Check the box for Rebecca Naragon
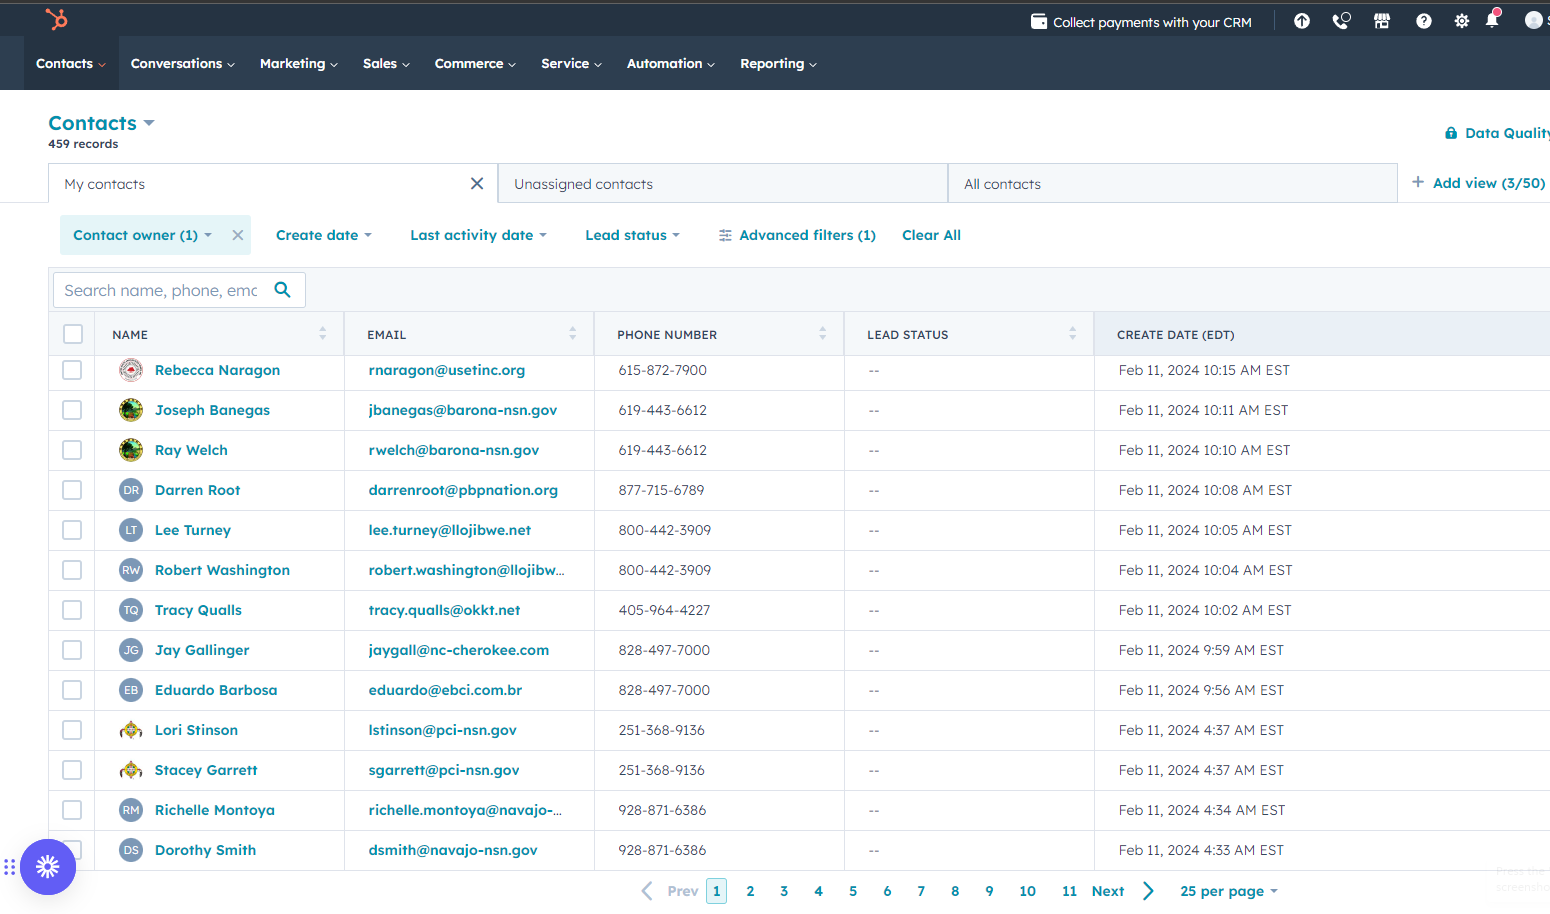Image resolution: width=1550 pixels, height=914 pixels. 72,370
